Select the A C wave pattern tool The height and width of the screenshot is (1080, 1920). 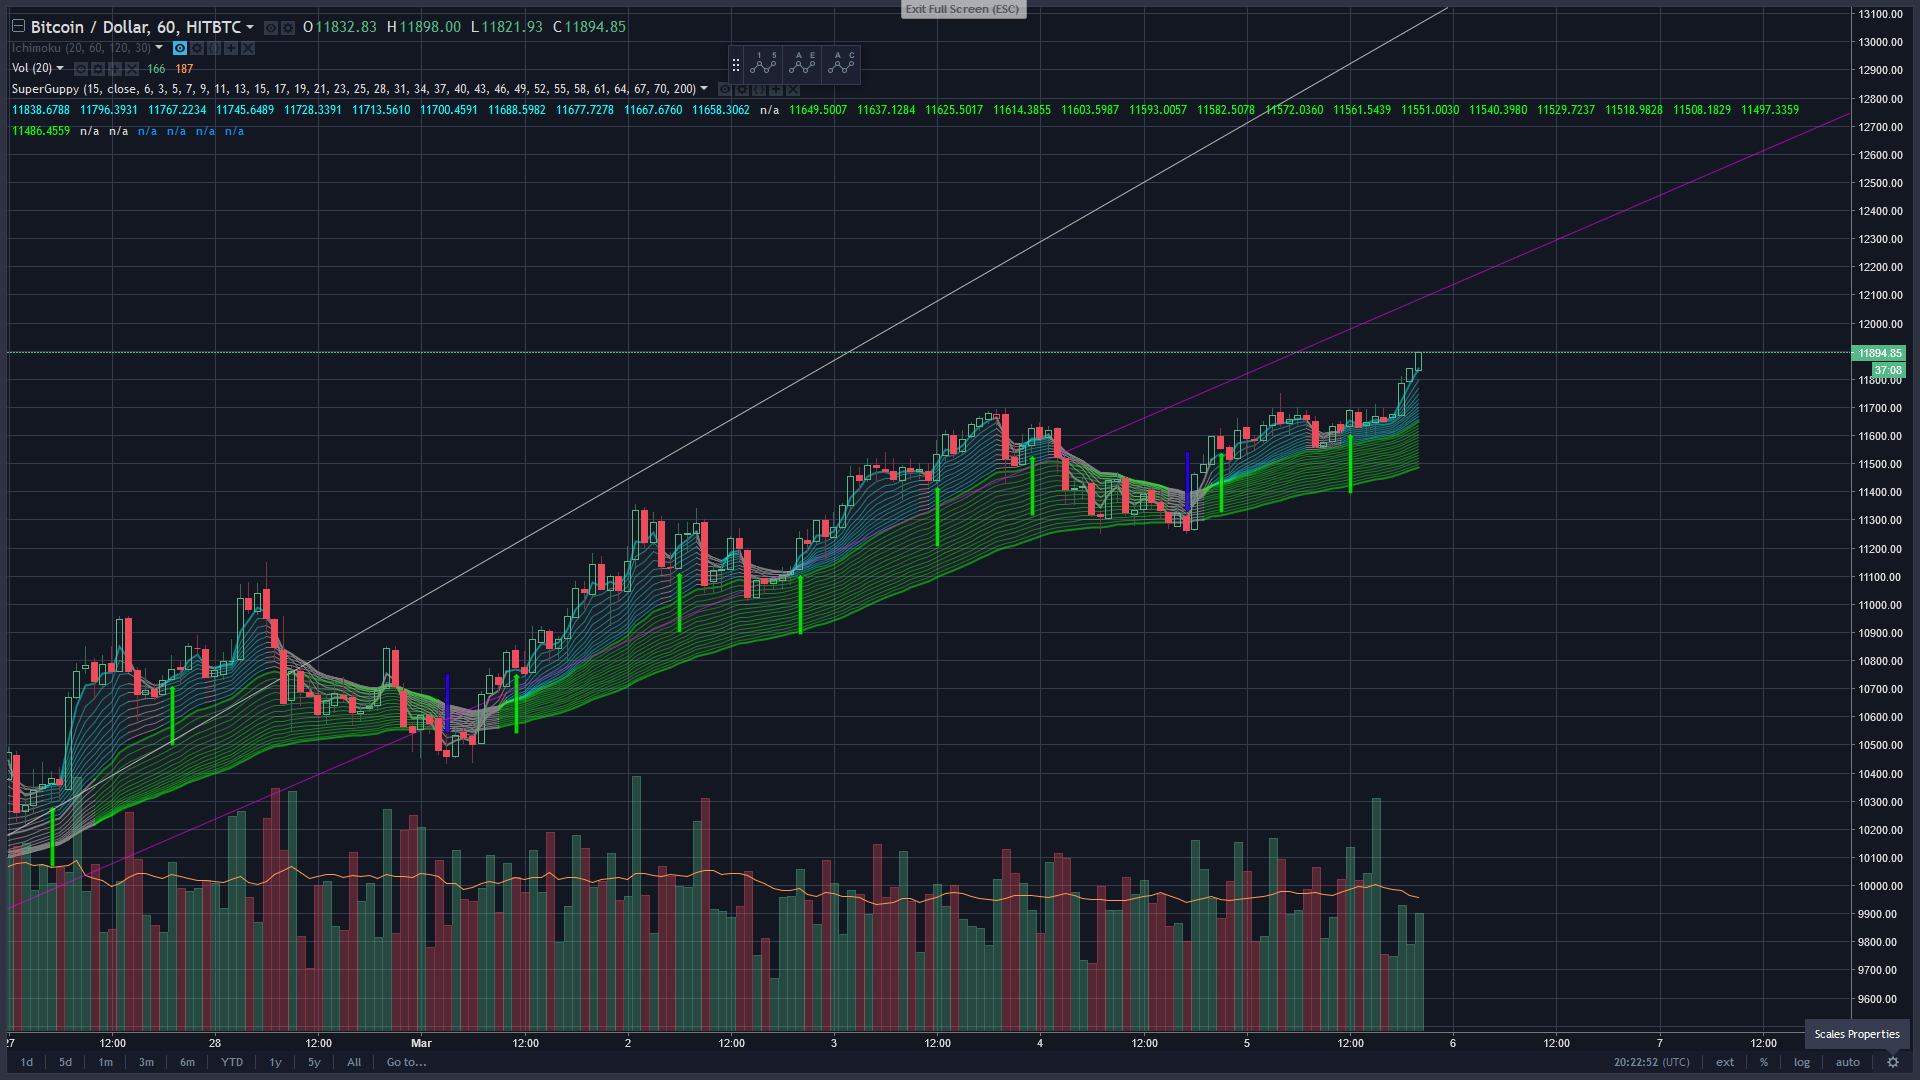tap(842, 64)
